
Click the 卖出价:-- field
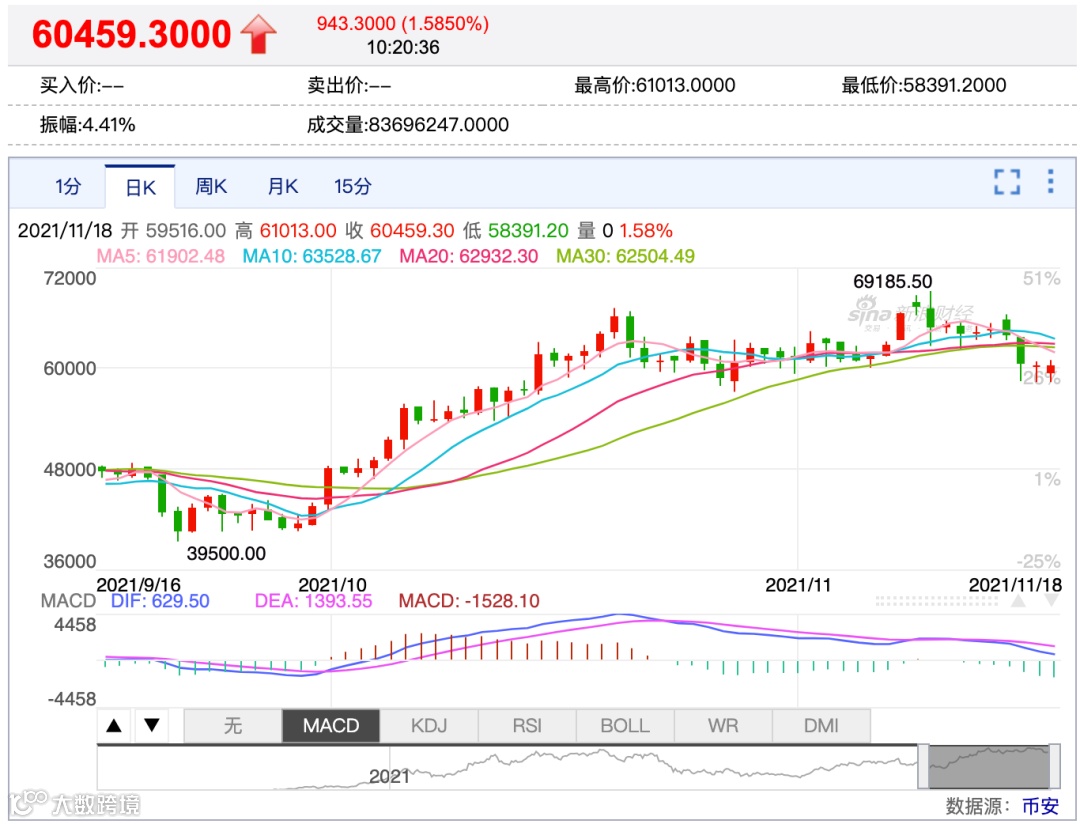point(349,85)
